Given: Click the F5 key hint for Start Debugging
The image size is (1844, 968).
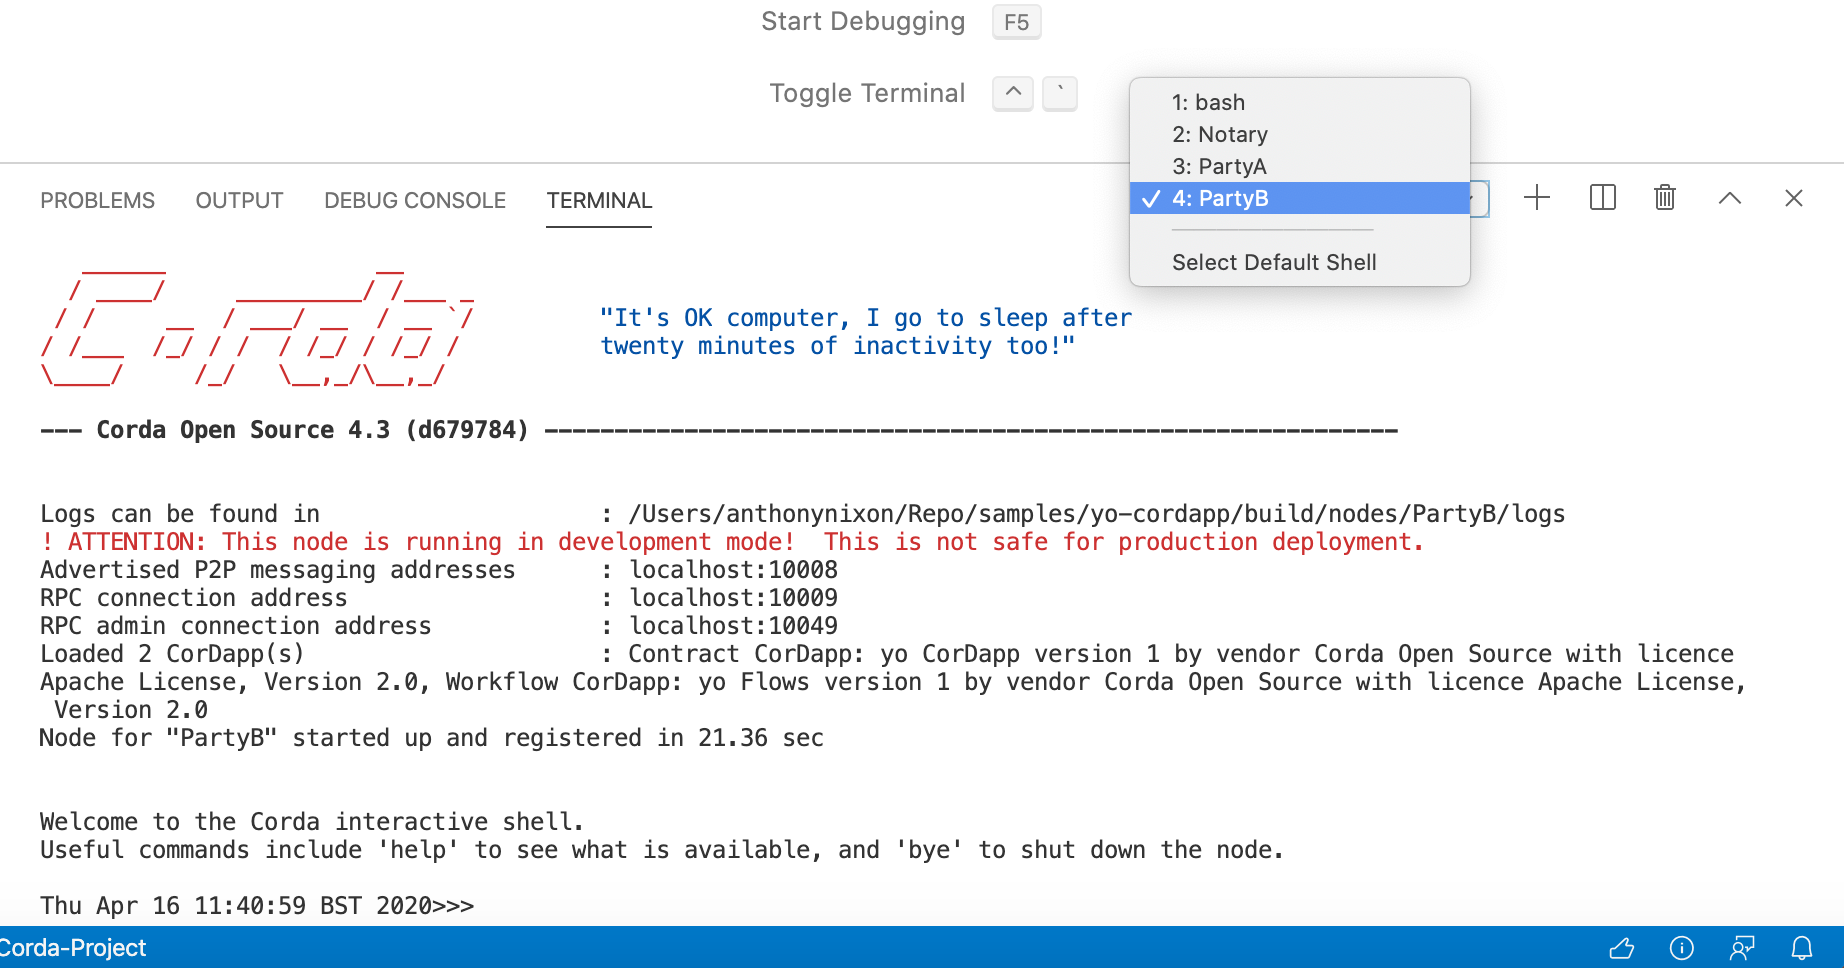Looking at the screenshot, I should point(1016,22).
